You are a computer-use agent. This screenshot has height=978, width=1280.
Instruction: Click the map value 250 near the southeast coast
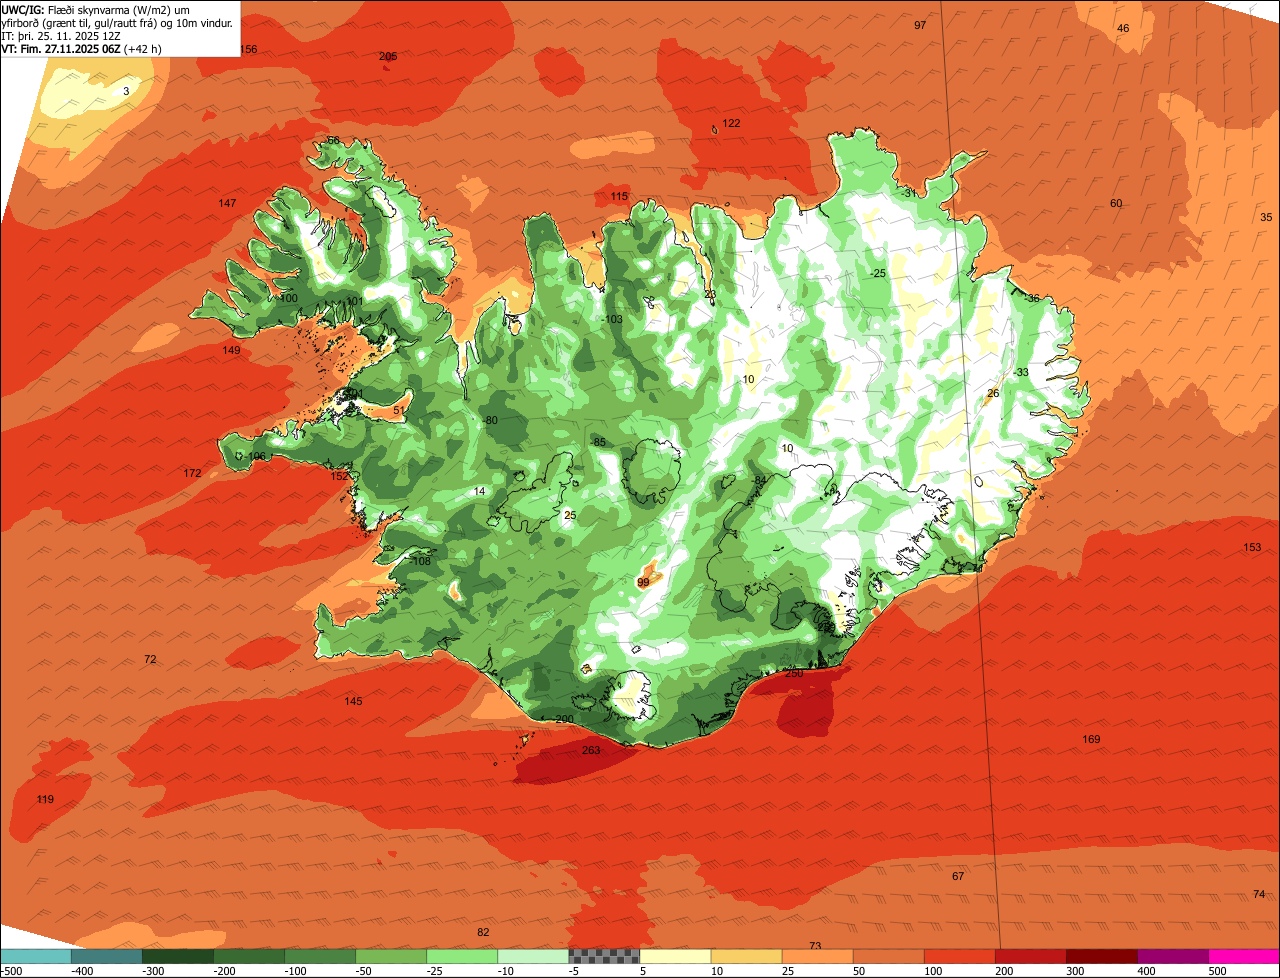794,673
